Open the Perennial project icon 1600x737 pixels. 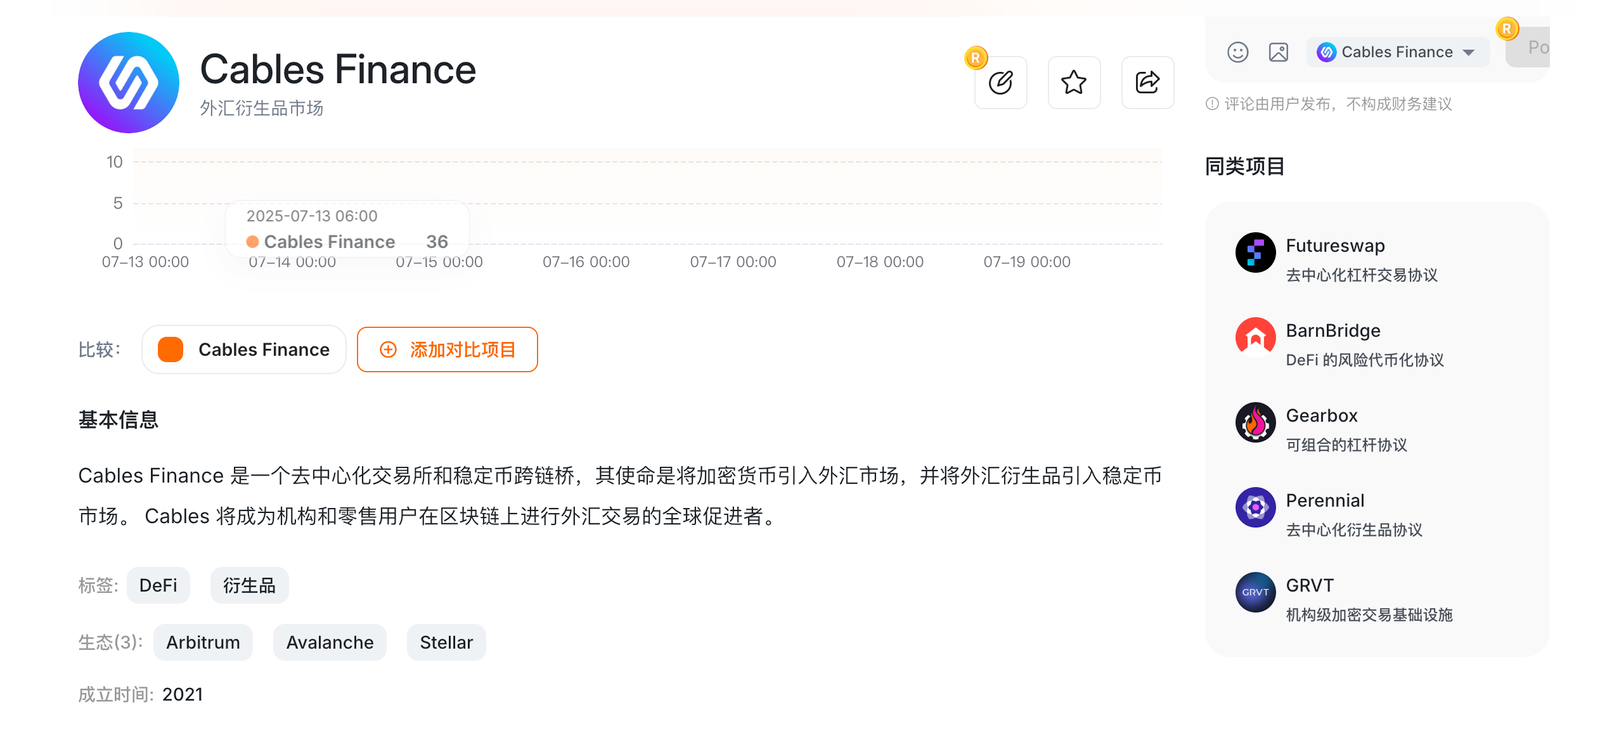1255,508
